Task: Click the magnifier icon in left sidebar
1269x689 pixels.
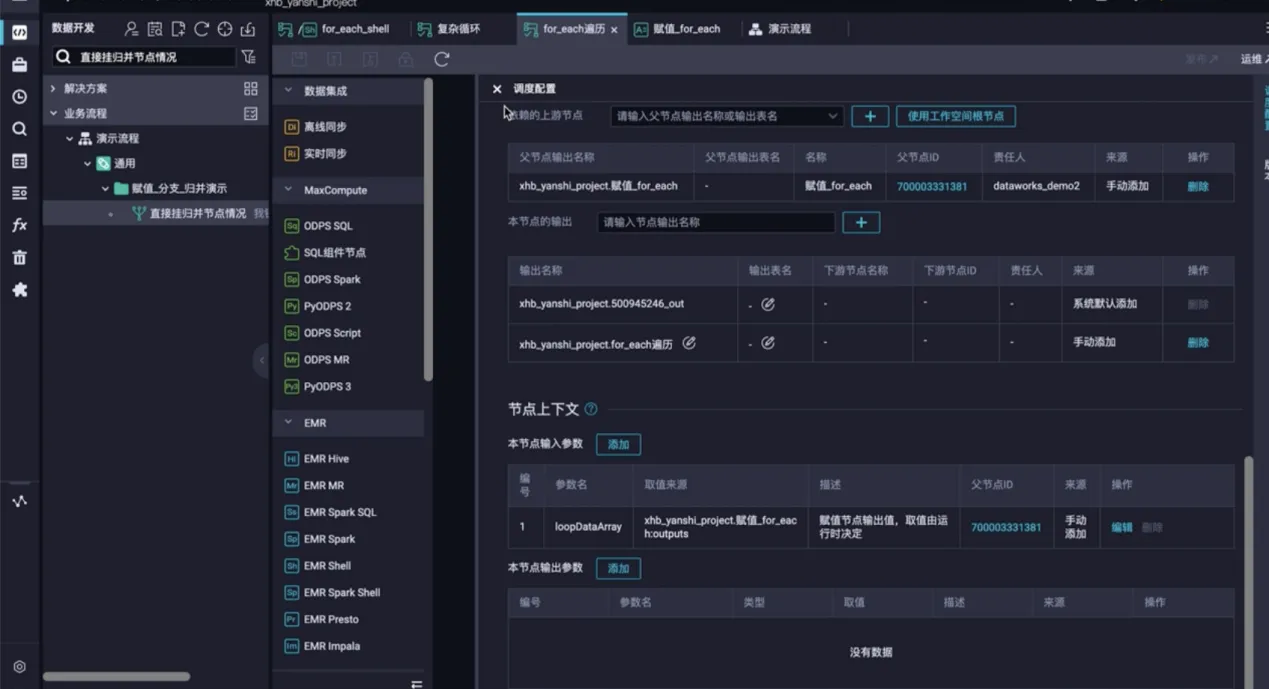Action: tap(19, 129)
